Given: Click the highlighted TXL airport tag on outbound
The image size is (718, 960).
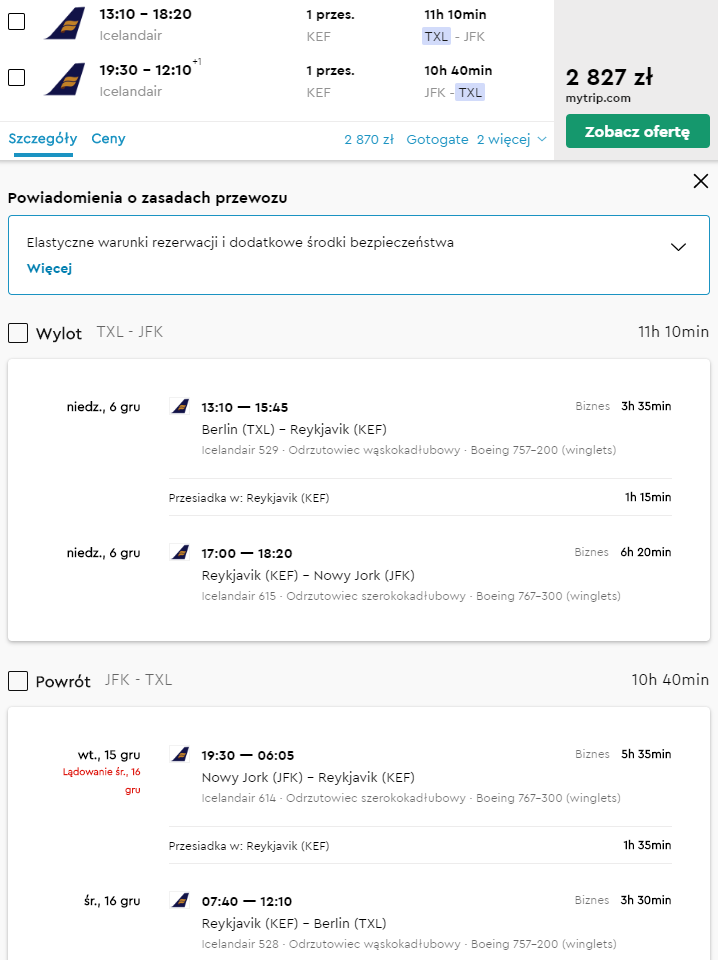Looking at the screenshot, I should click(x=436, y=36).
